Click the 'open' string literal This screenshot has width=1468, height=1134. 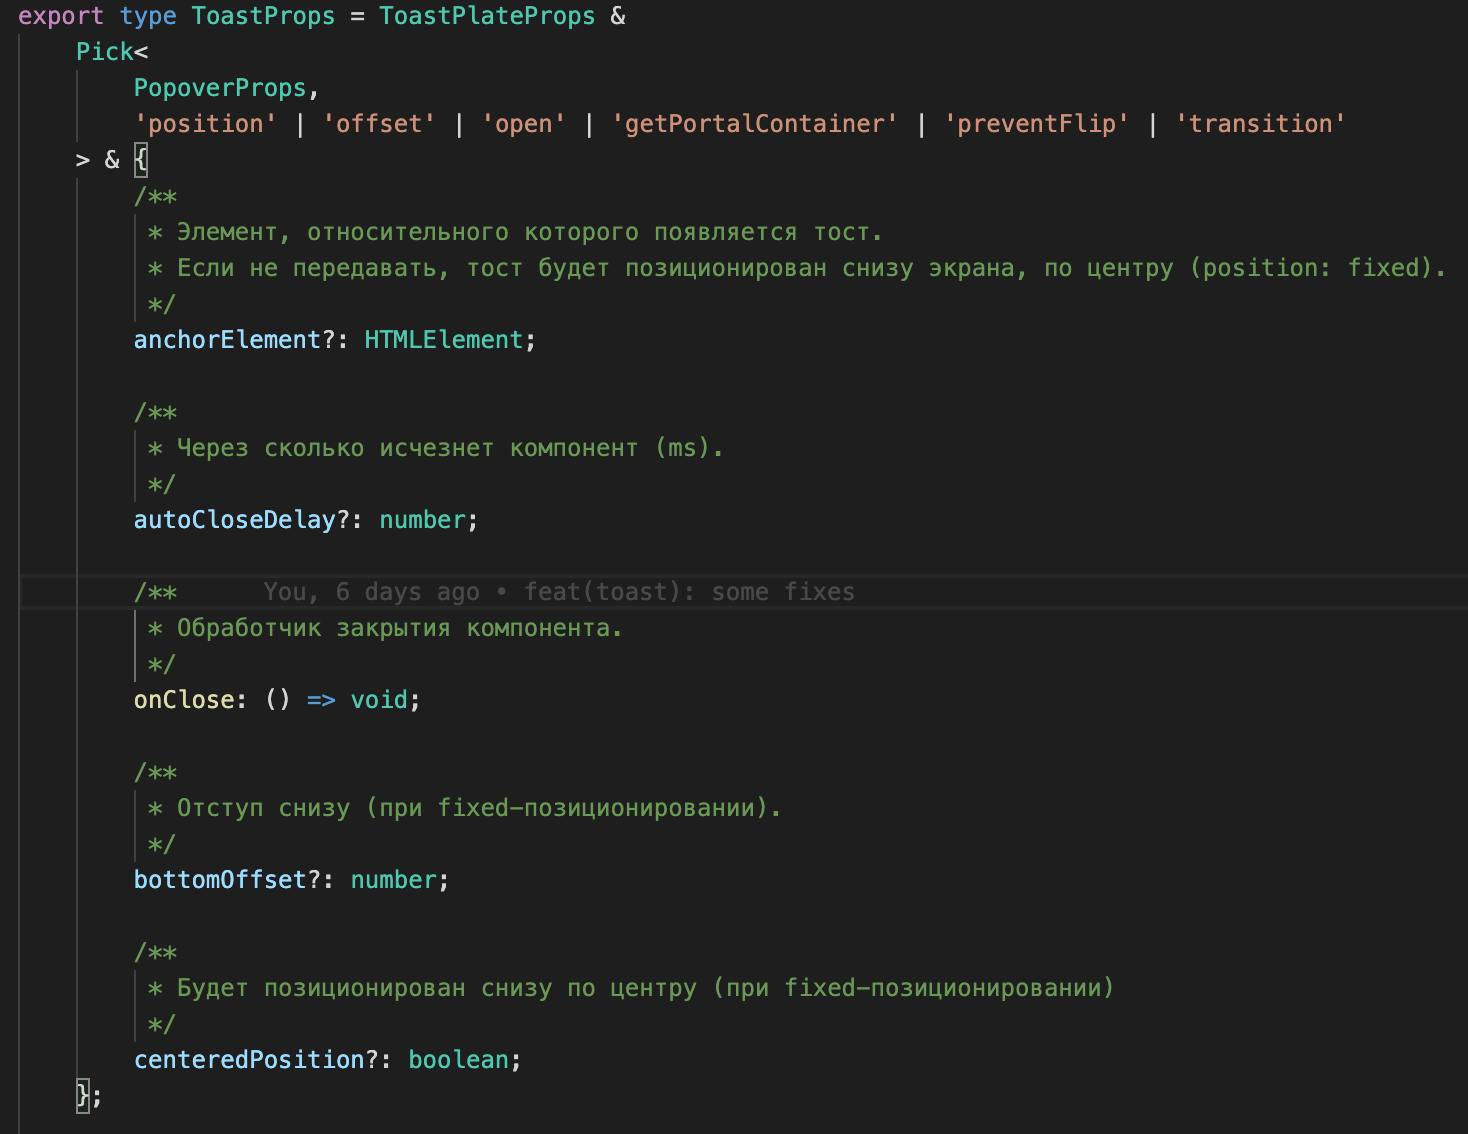[524, 123]
